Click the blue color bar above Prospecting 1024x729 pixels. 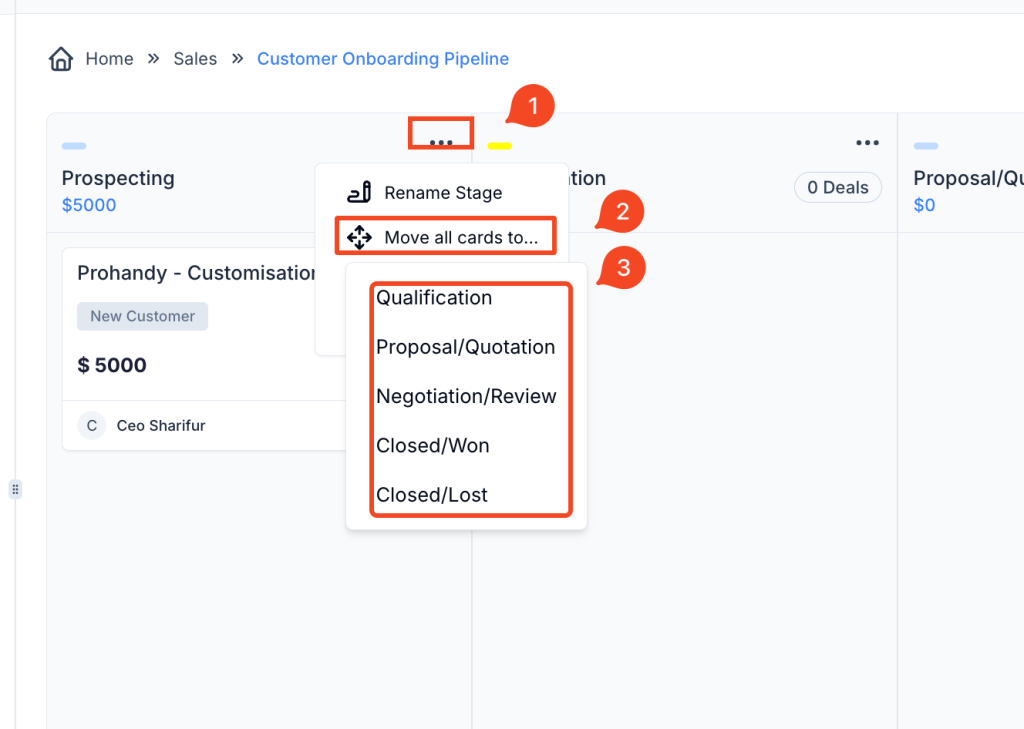pyautogui.click(x=74, y=146)
